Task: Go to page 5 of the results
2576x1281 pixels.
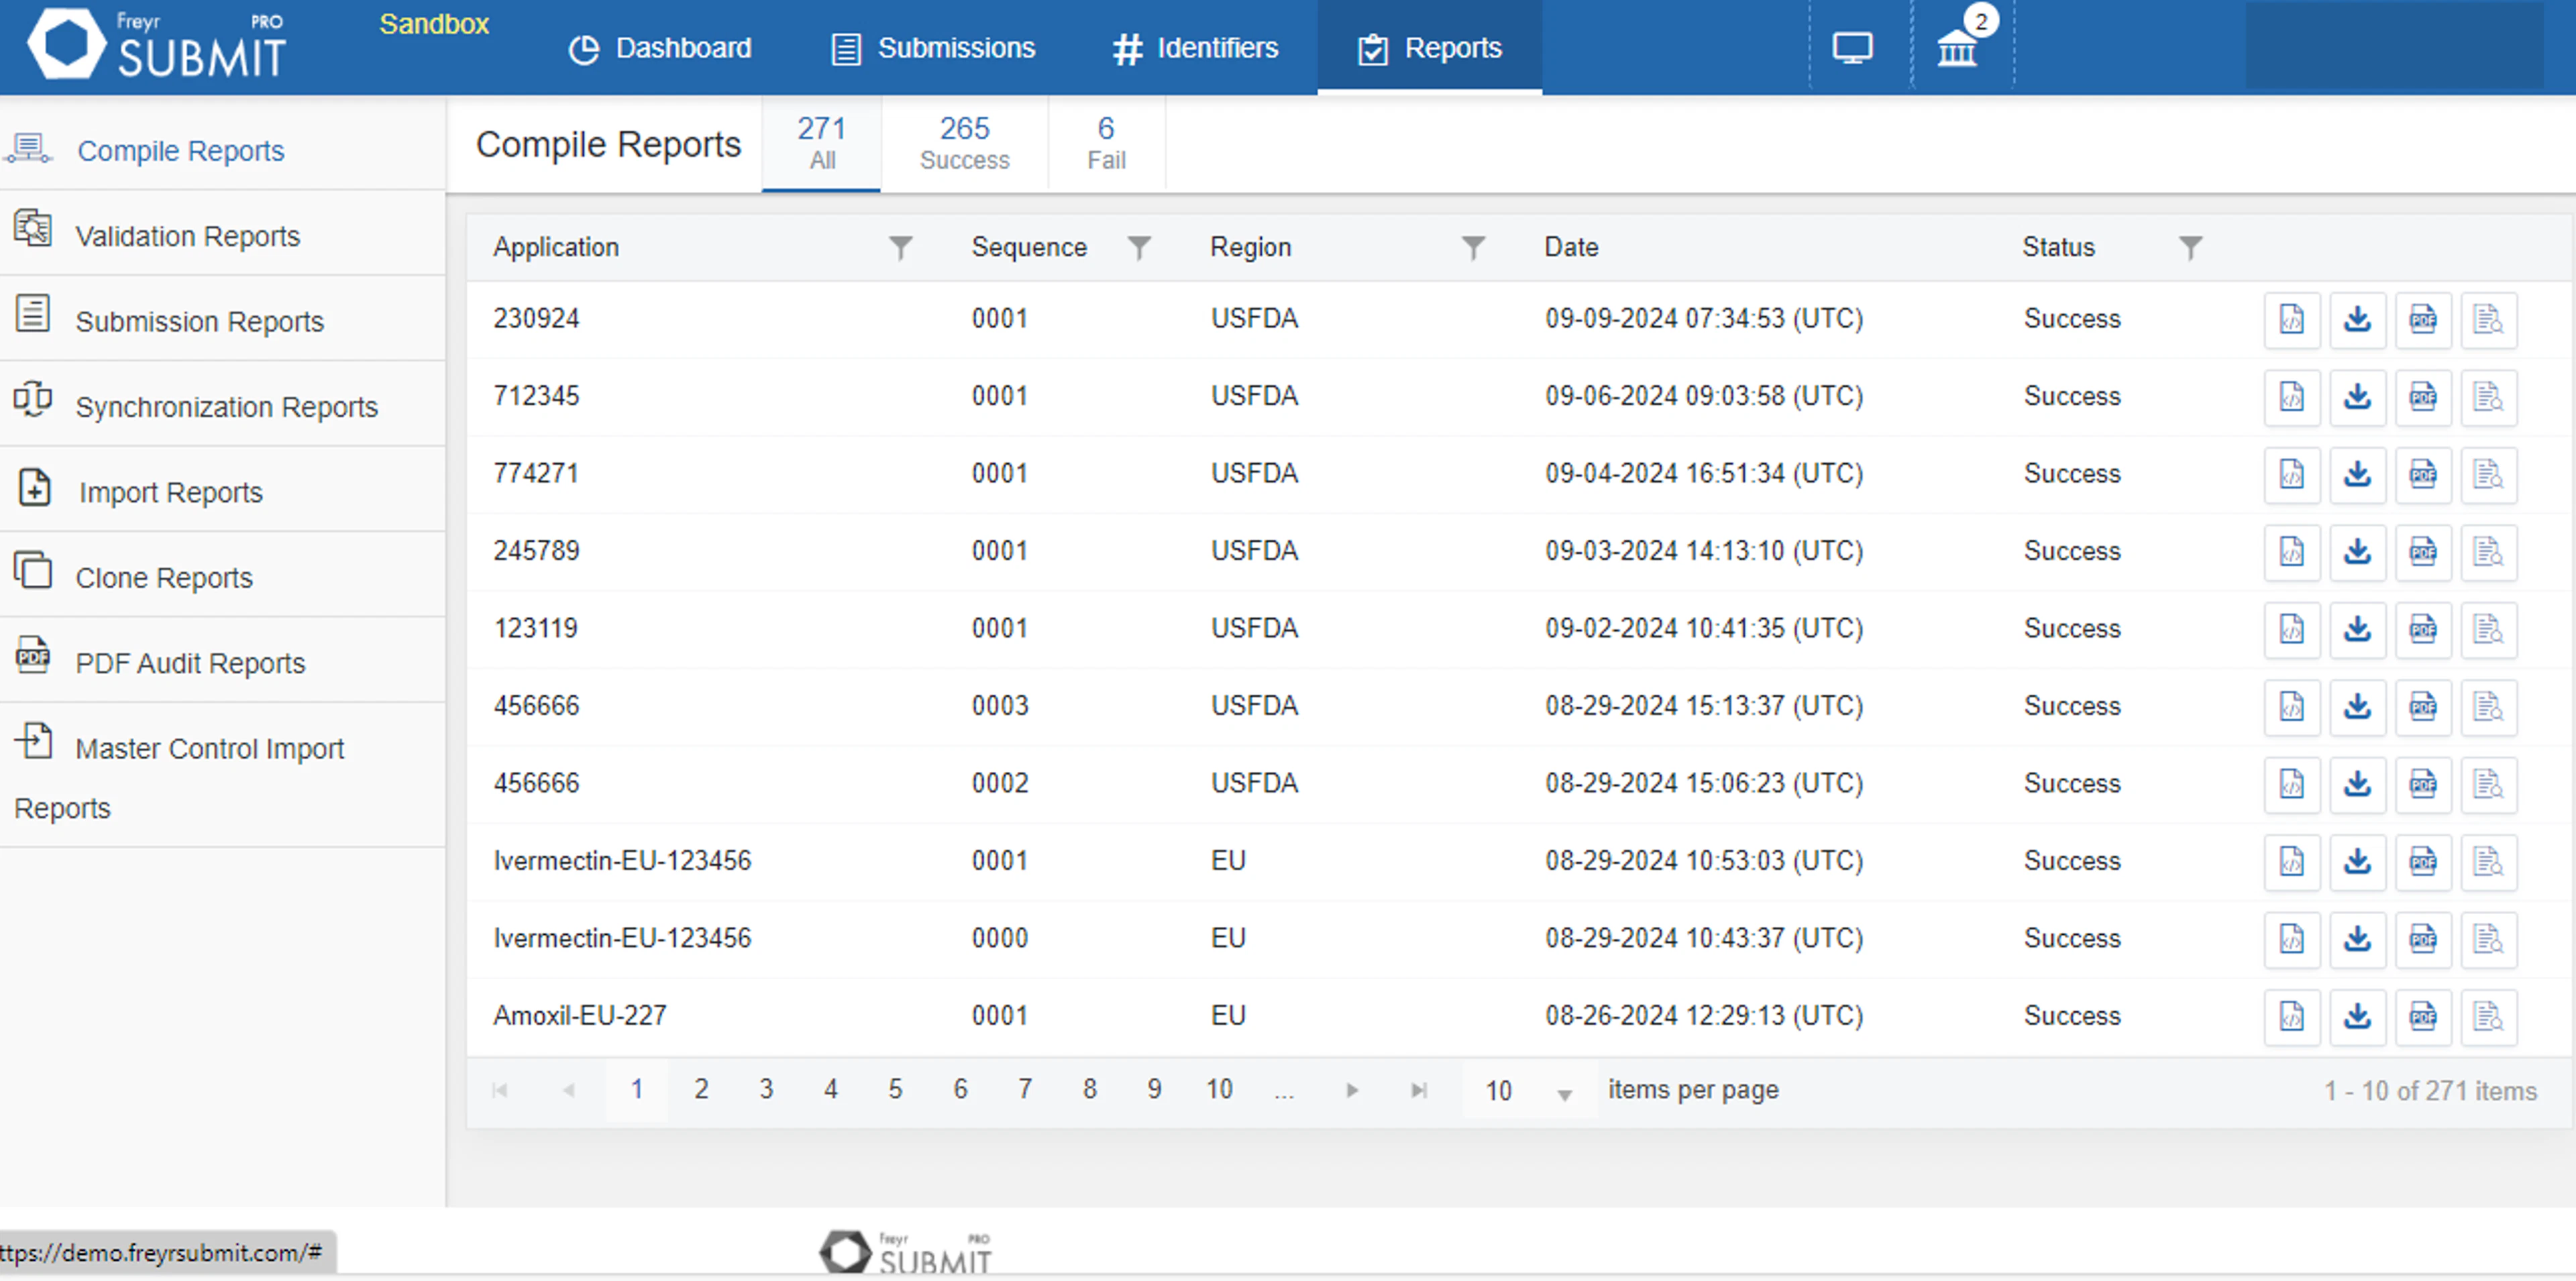Action: tap(894, 1090)
